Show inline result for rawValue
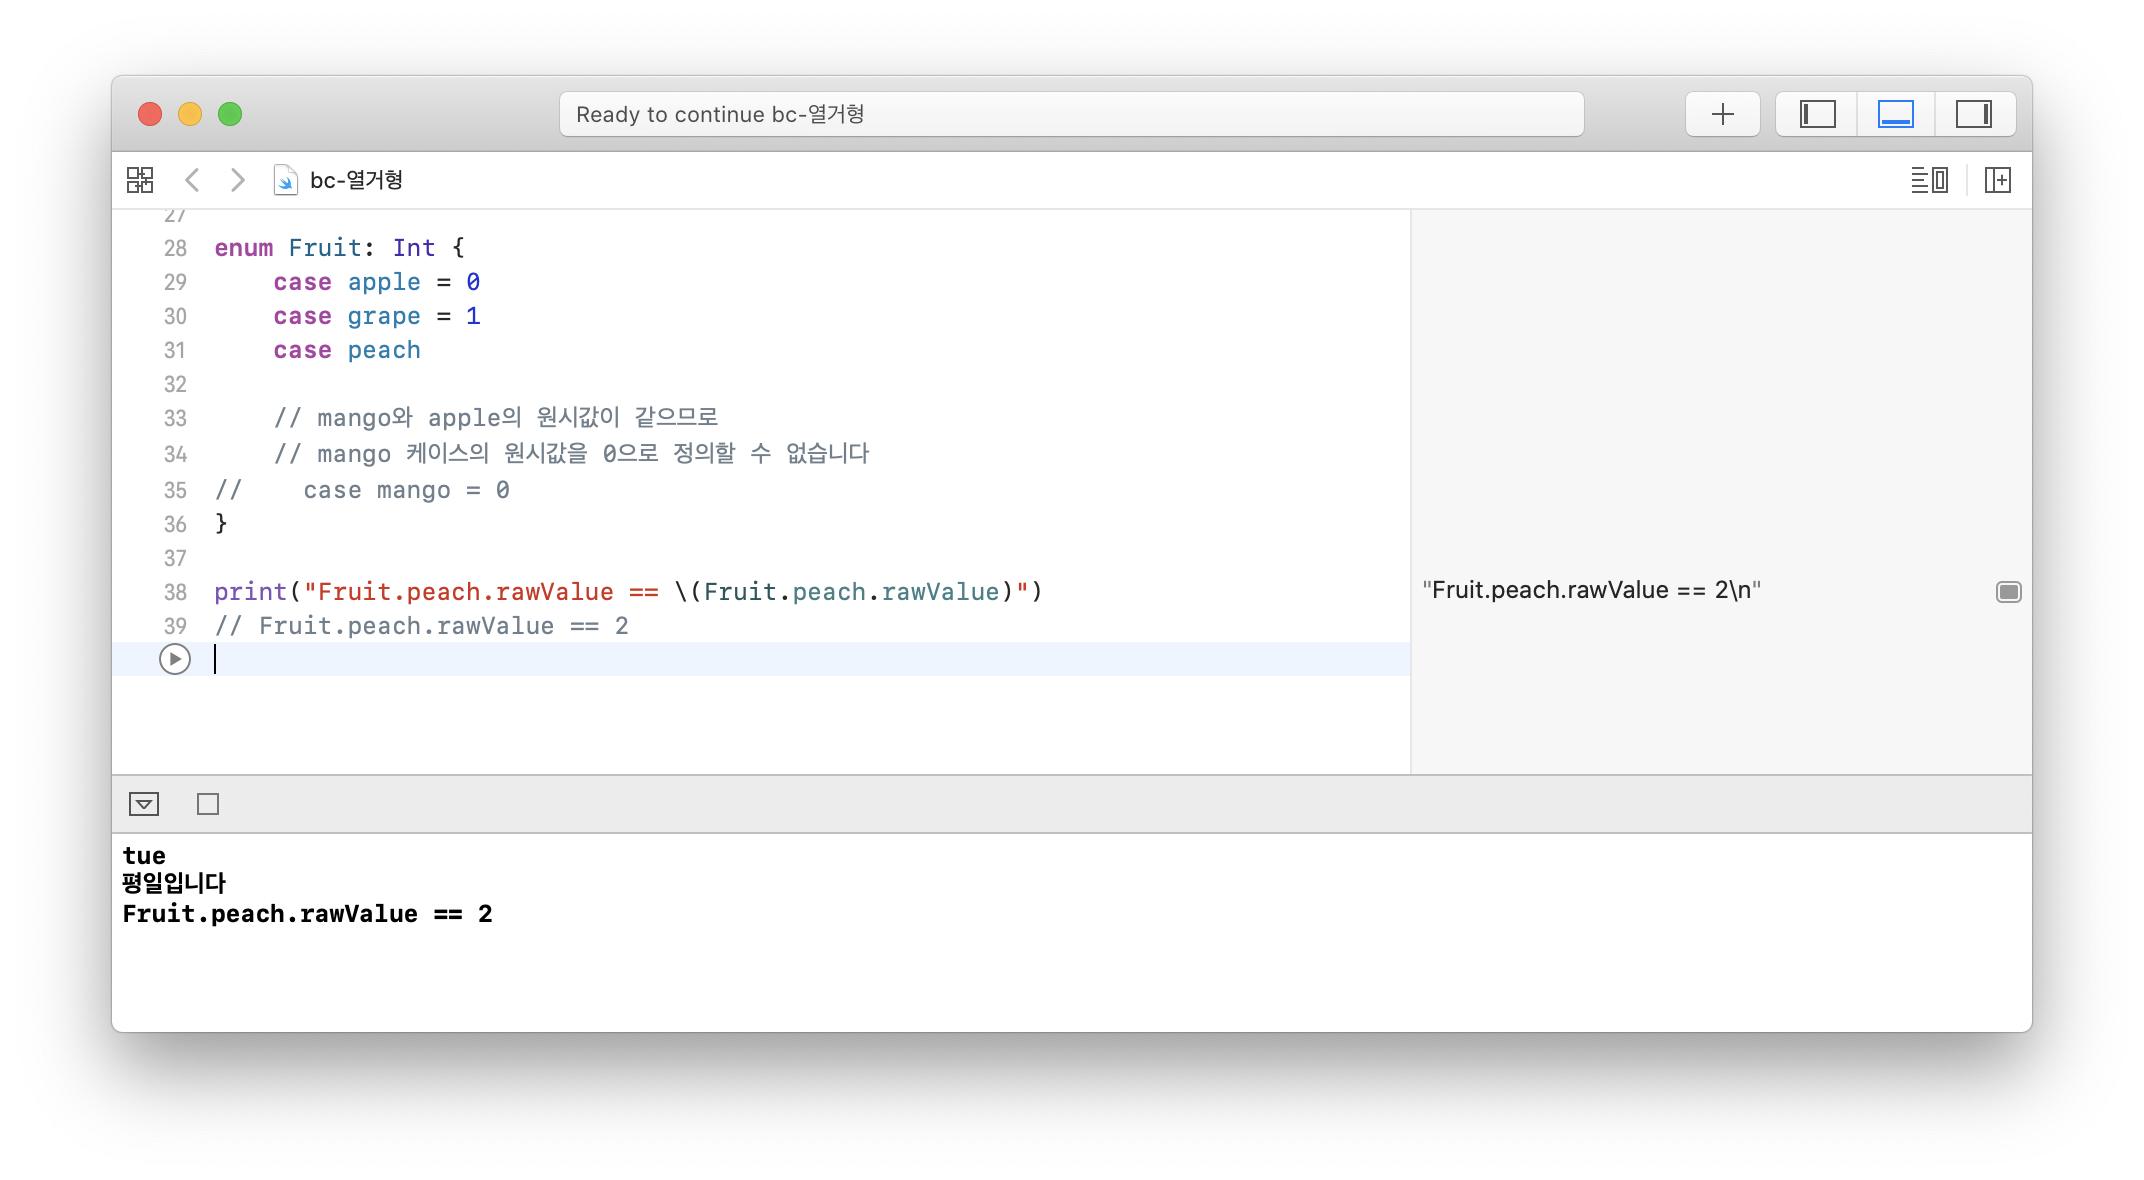 point(2008,592)
